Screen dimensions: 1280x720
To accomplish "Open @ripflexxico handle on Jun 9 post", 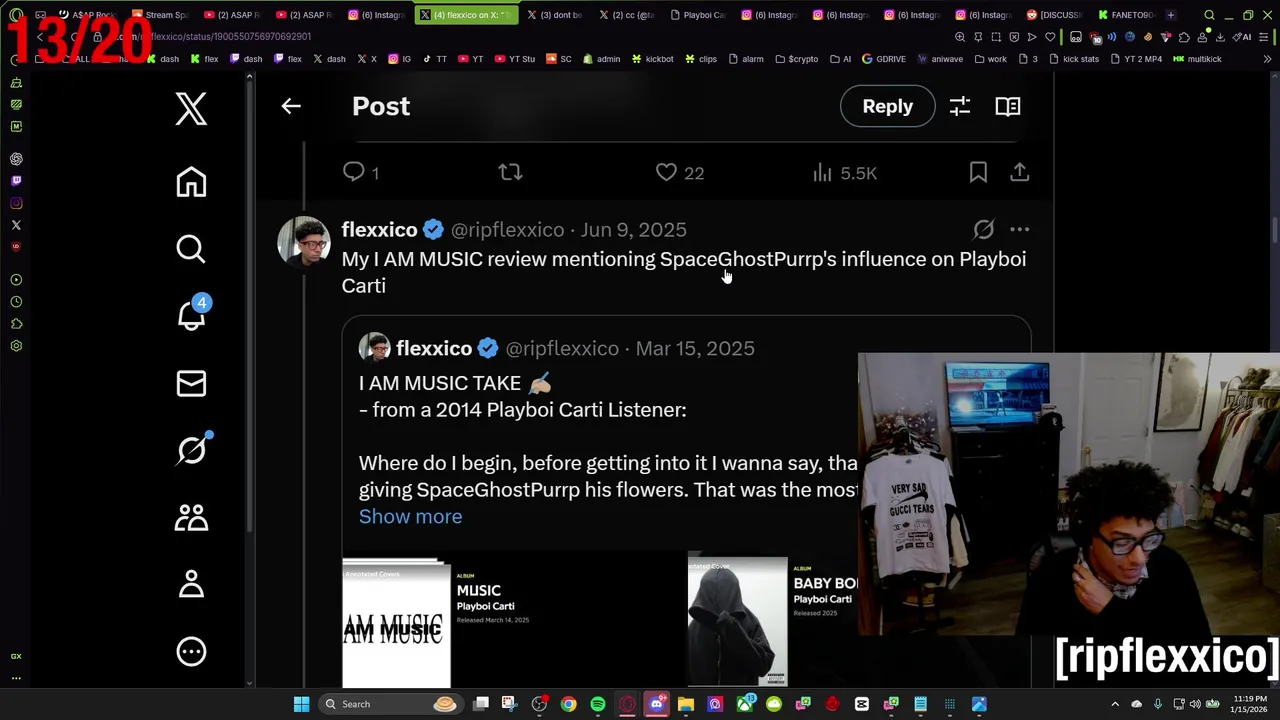I will coord(507,230).
